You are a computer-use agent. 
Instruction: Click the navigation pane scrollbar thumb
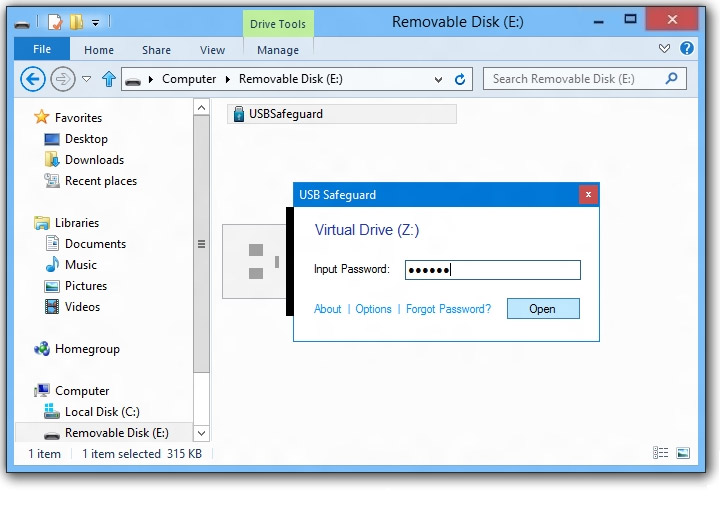[x=201, y=244]
